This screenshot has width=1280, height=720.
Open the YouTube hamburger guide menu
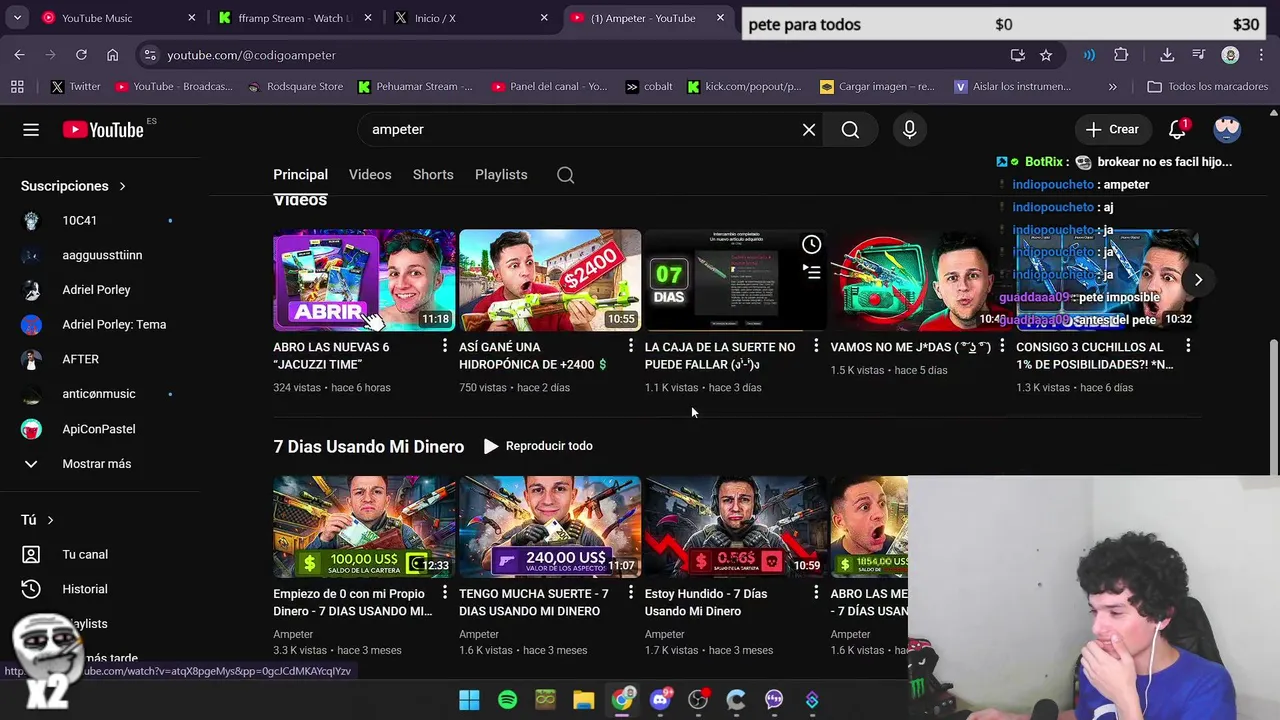coord(31,129)
